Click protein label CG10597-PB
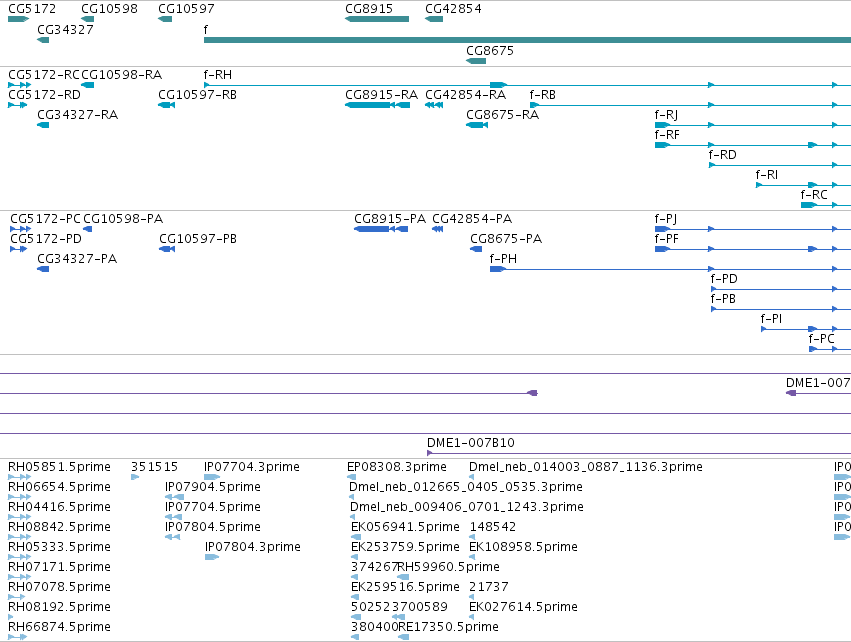Image resolution: width=851 pixels, height=642 pixels. click(x=198, y=239)
